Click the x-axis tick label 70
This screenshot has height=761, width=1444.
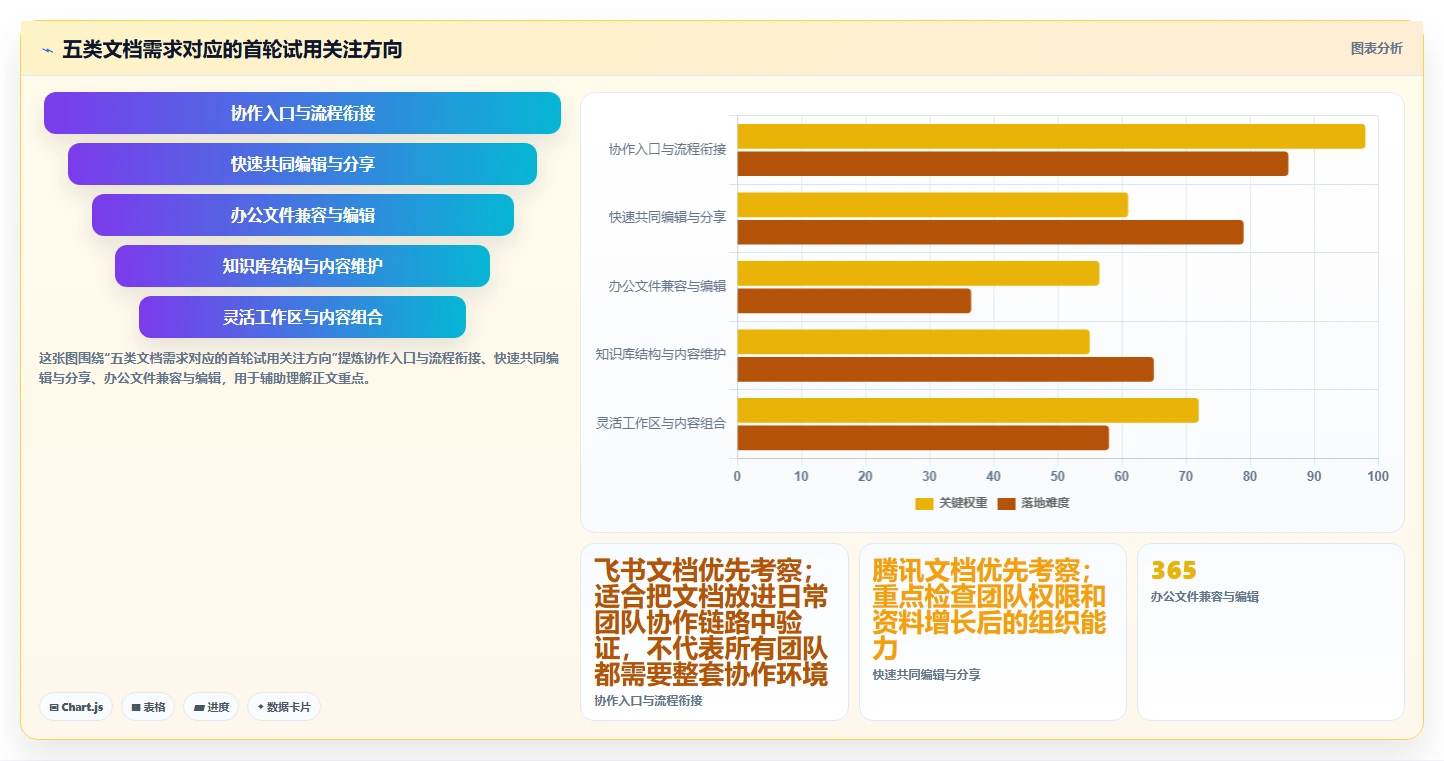point(1186,476)
